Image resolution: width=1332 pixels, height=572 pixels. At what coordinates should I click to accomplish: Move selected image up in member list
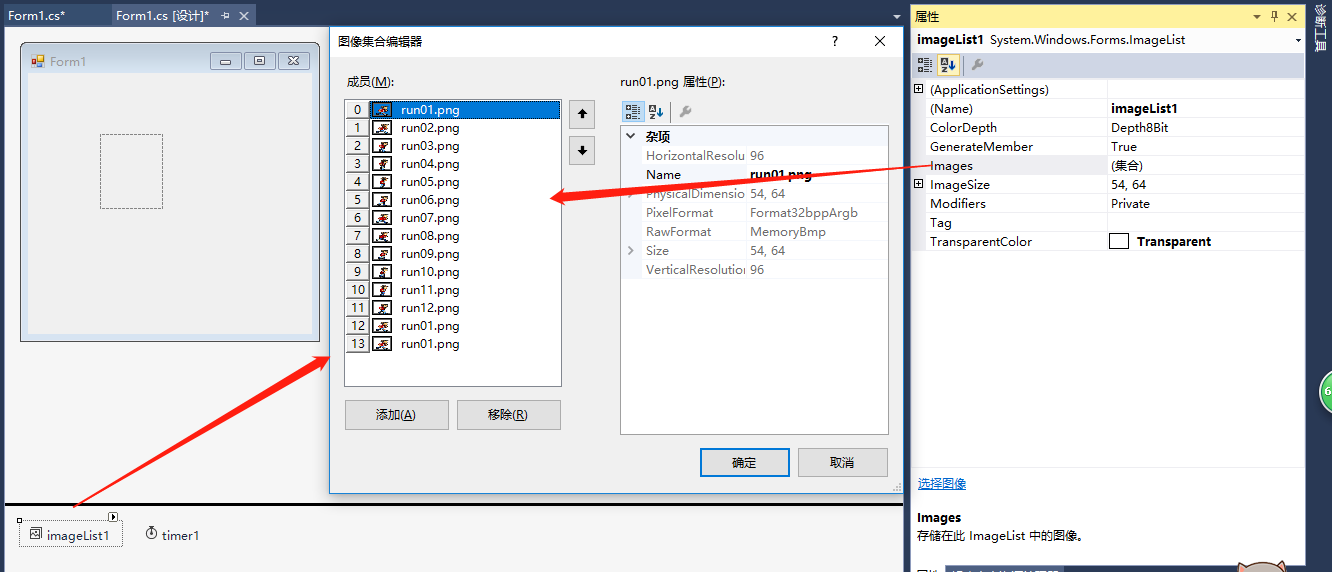pyautogui.click(x=581, y=114)
